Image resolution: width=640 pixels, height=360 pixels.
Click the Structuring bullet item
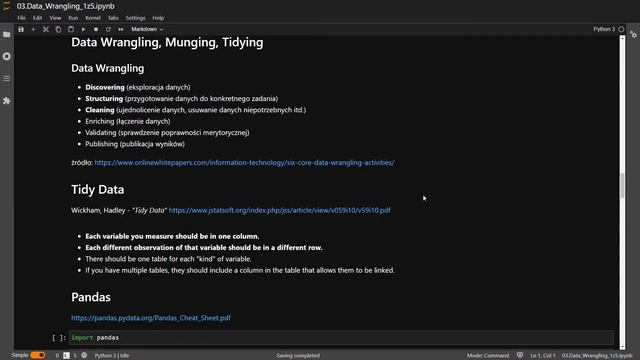(x=182, y=99)
